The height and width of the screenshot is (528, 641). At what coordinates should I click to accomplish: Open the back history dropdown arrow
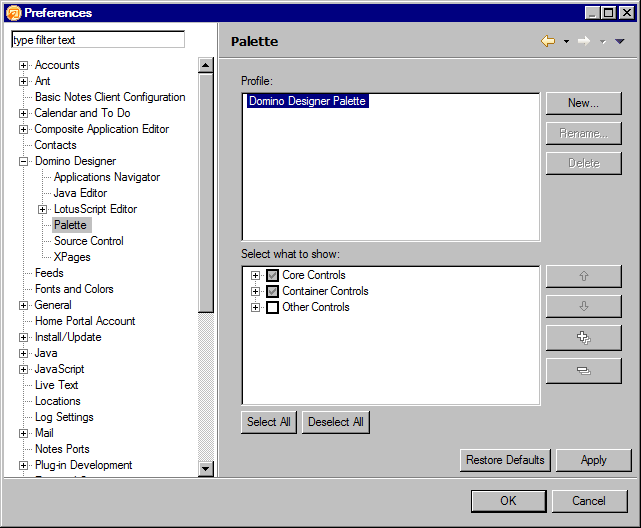566,41
